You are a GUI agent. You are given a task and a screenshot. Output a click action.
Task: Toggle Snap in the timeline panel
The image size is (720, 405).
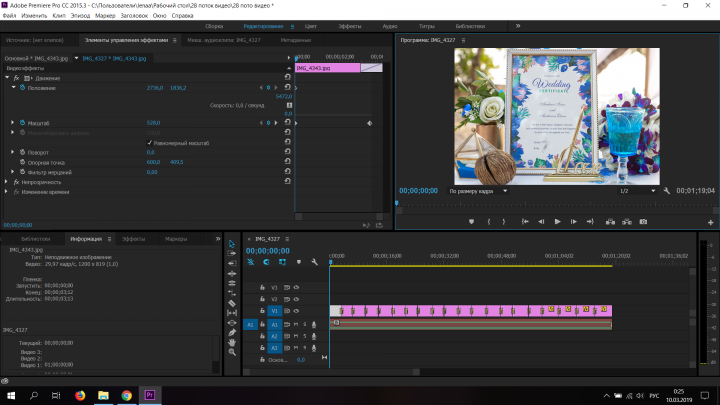(x=266, y=262)
